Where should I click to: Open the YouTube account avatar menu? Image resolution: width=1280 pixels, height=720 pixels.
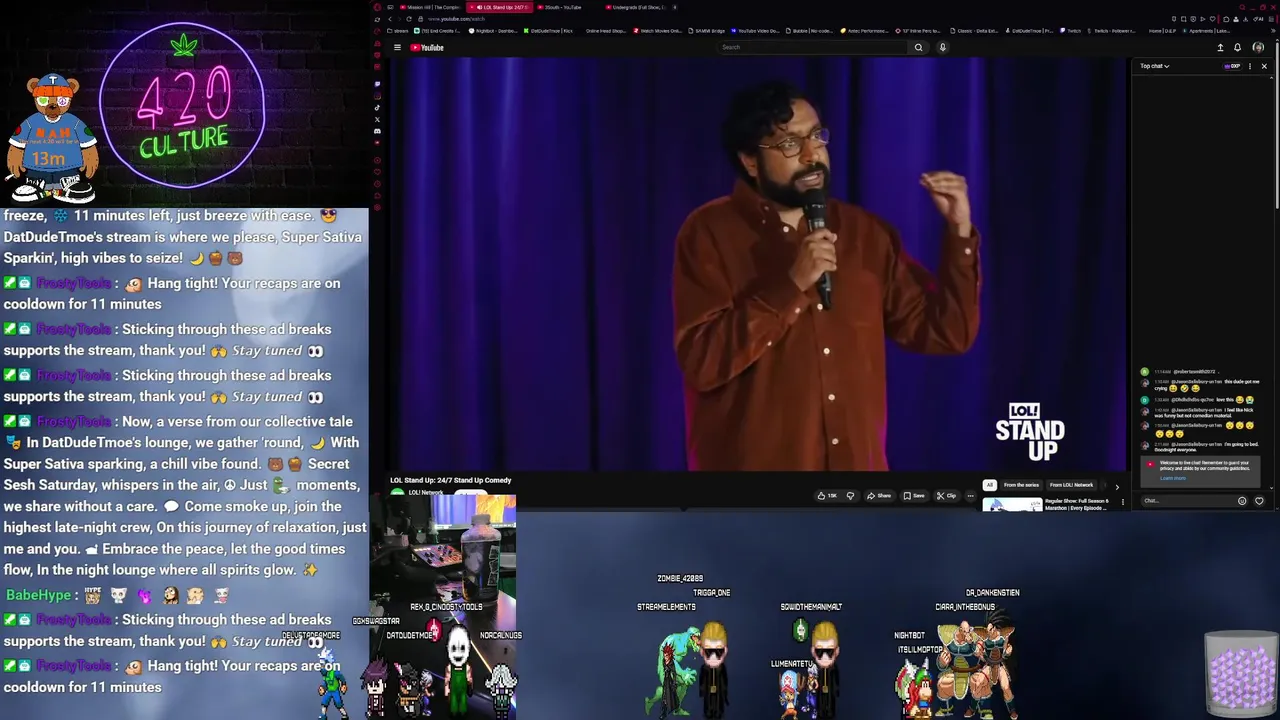tap(1258, 47)
